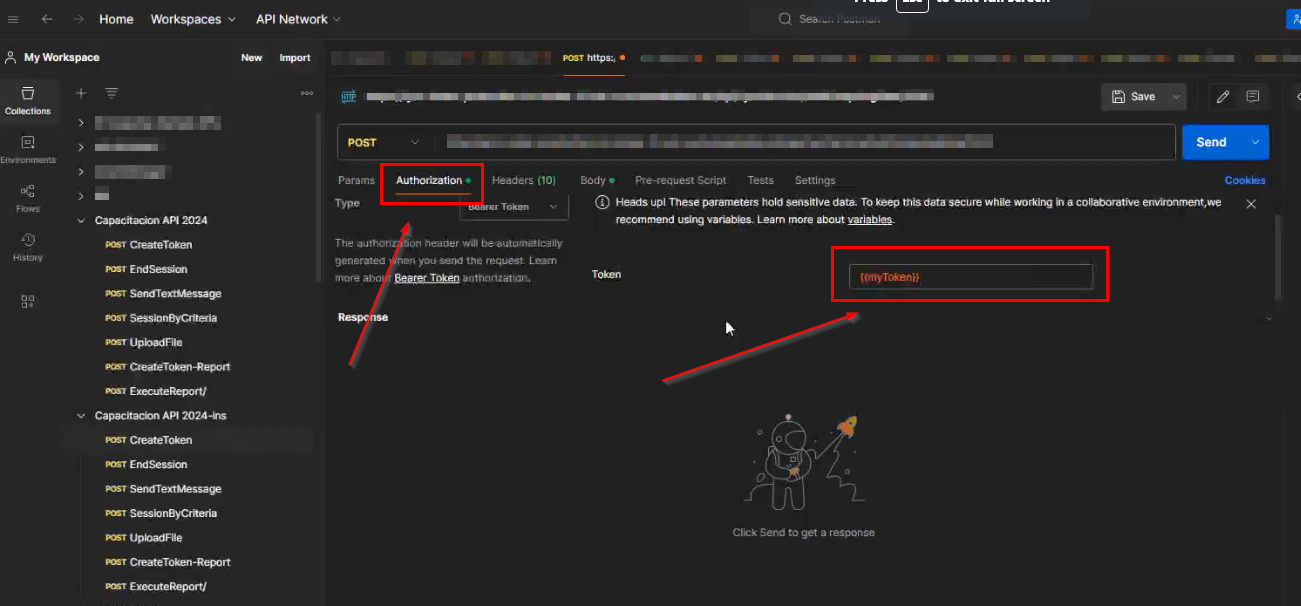This screenshot has height=606, width=1301.
Task: Open CreateToken-Report under Capacitacion API 2024-ins
Action: (x=180, y=562)
